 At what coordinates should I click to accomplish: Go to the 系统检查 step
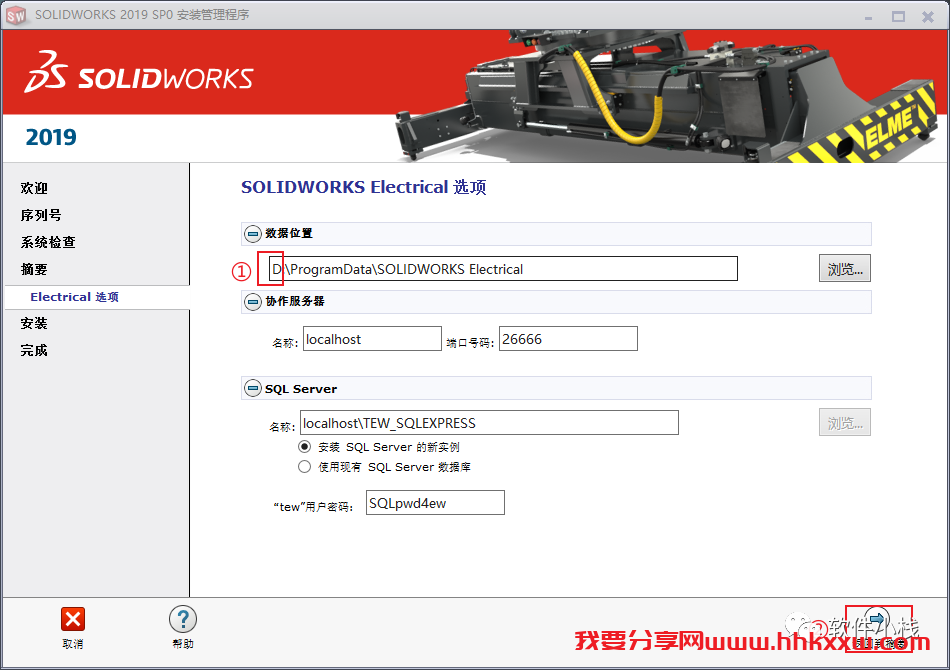[x=48, y=242]
